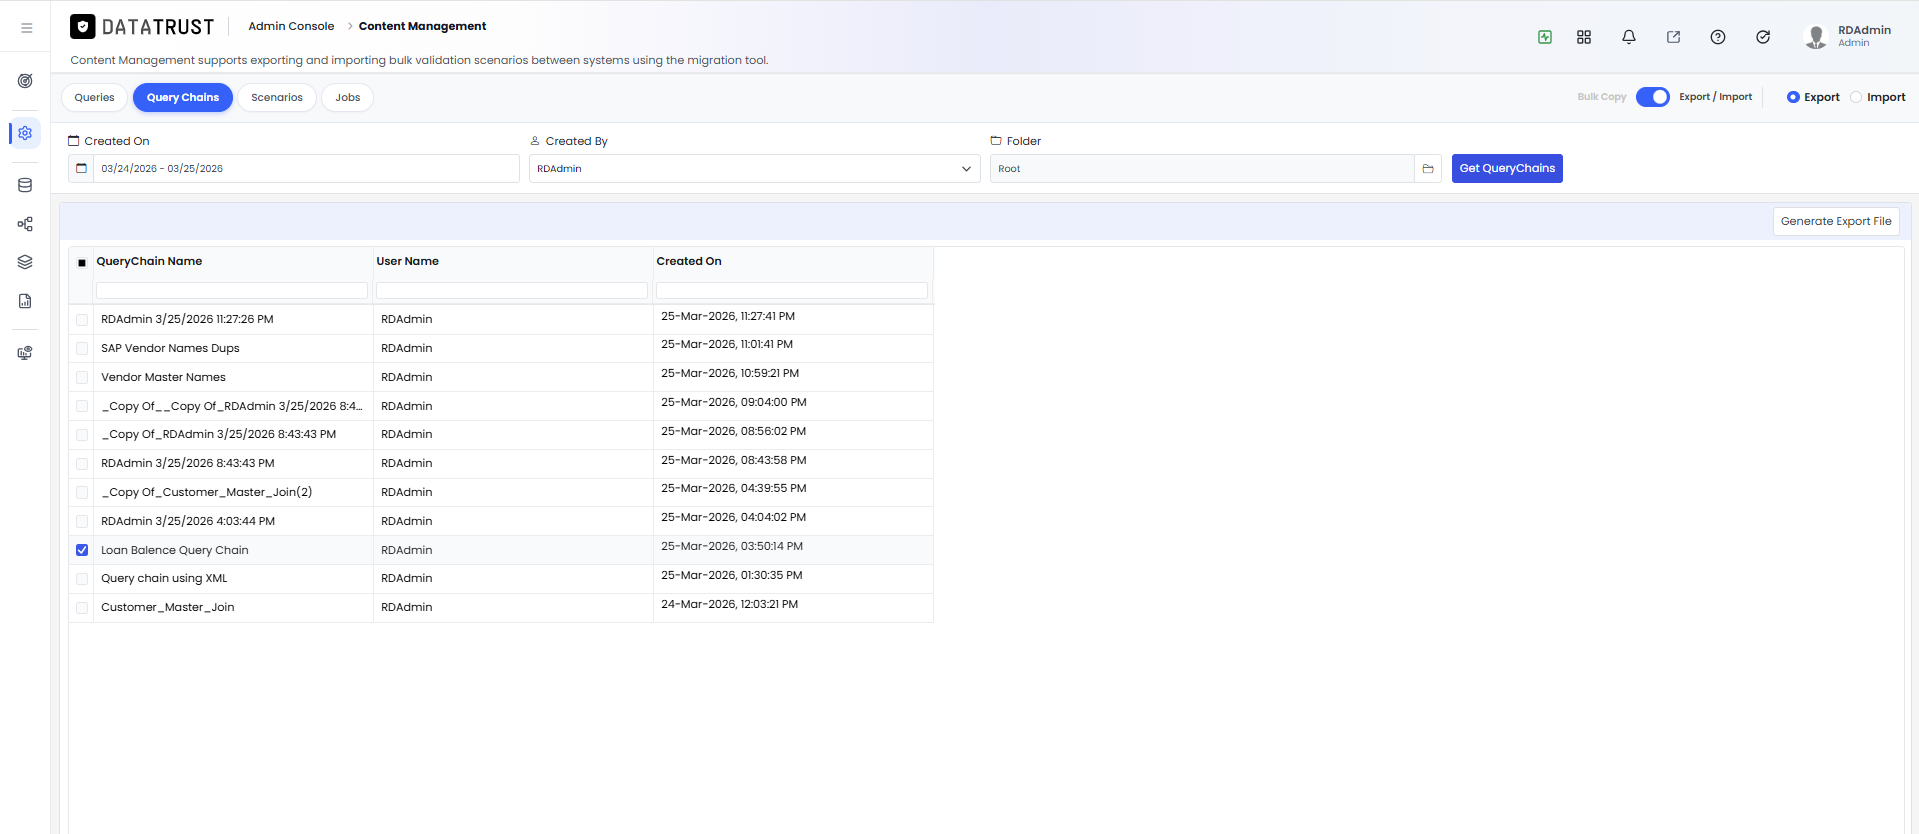Click Generate Export File button
This screenshot has height=834, width=1919.
(x=1836, y=221)
